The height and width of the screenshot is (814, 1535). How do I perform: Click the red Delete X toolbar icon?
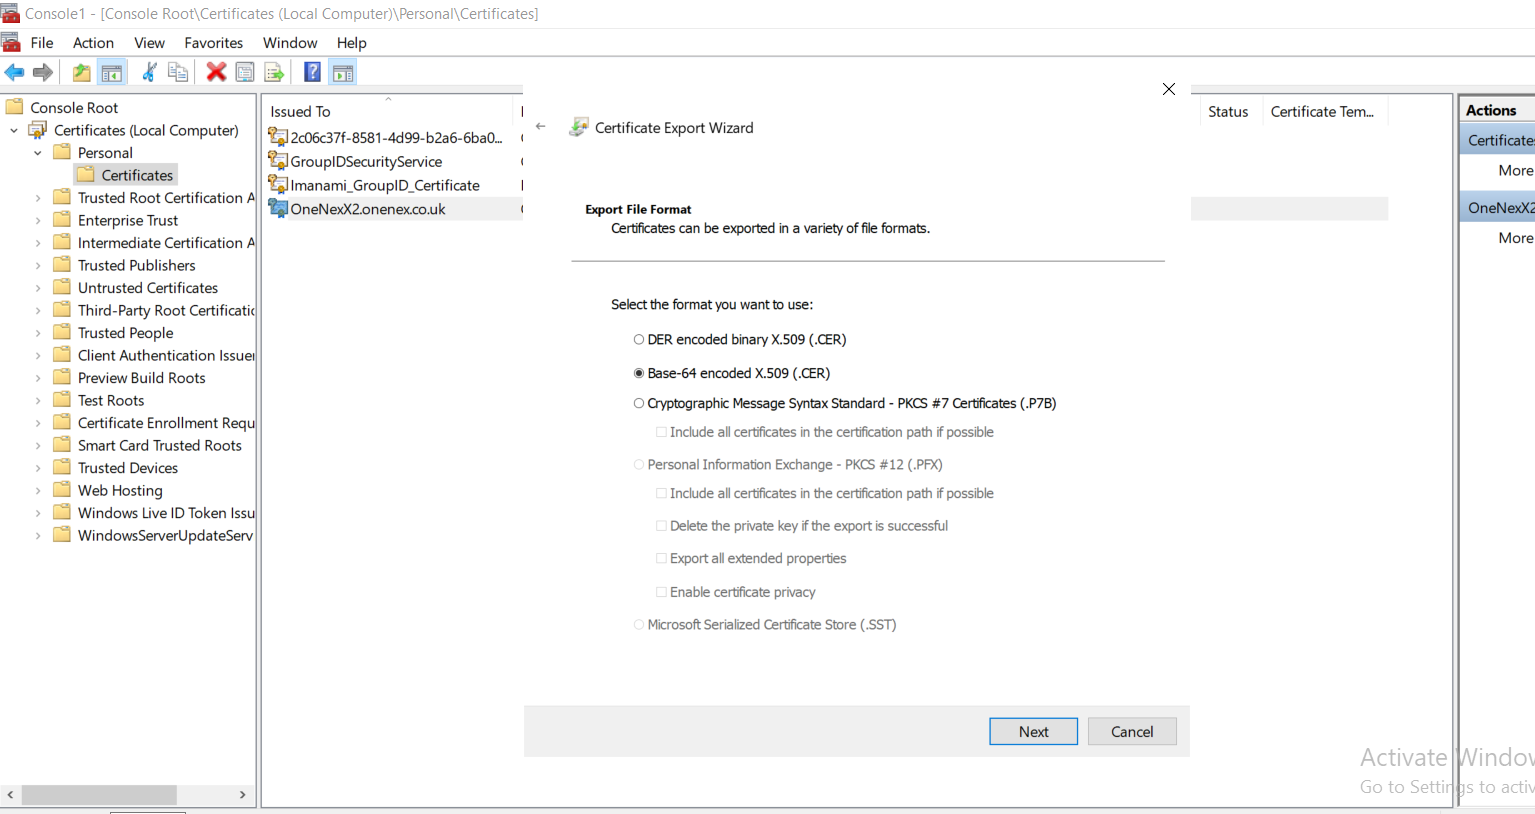click(213, 71)
